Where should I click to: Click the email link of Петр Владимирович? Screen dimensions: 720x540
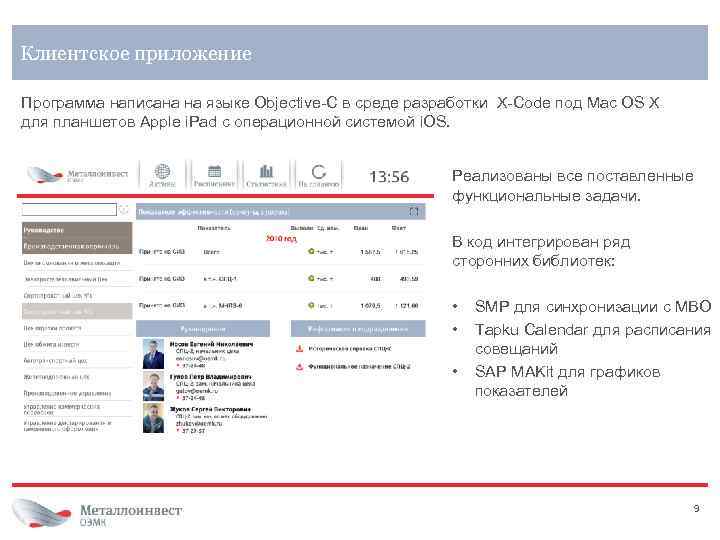(x=197, y=391)
